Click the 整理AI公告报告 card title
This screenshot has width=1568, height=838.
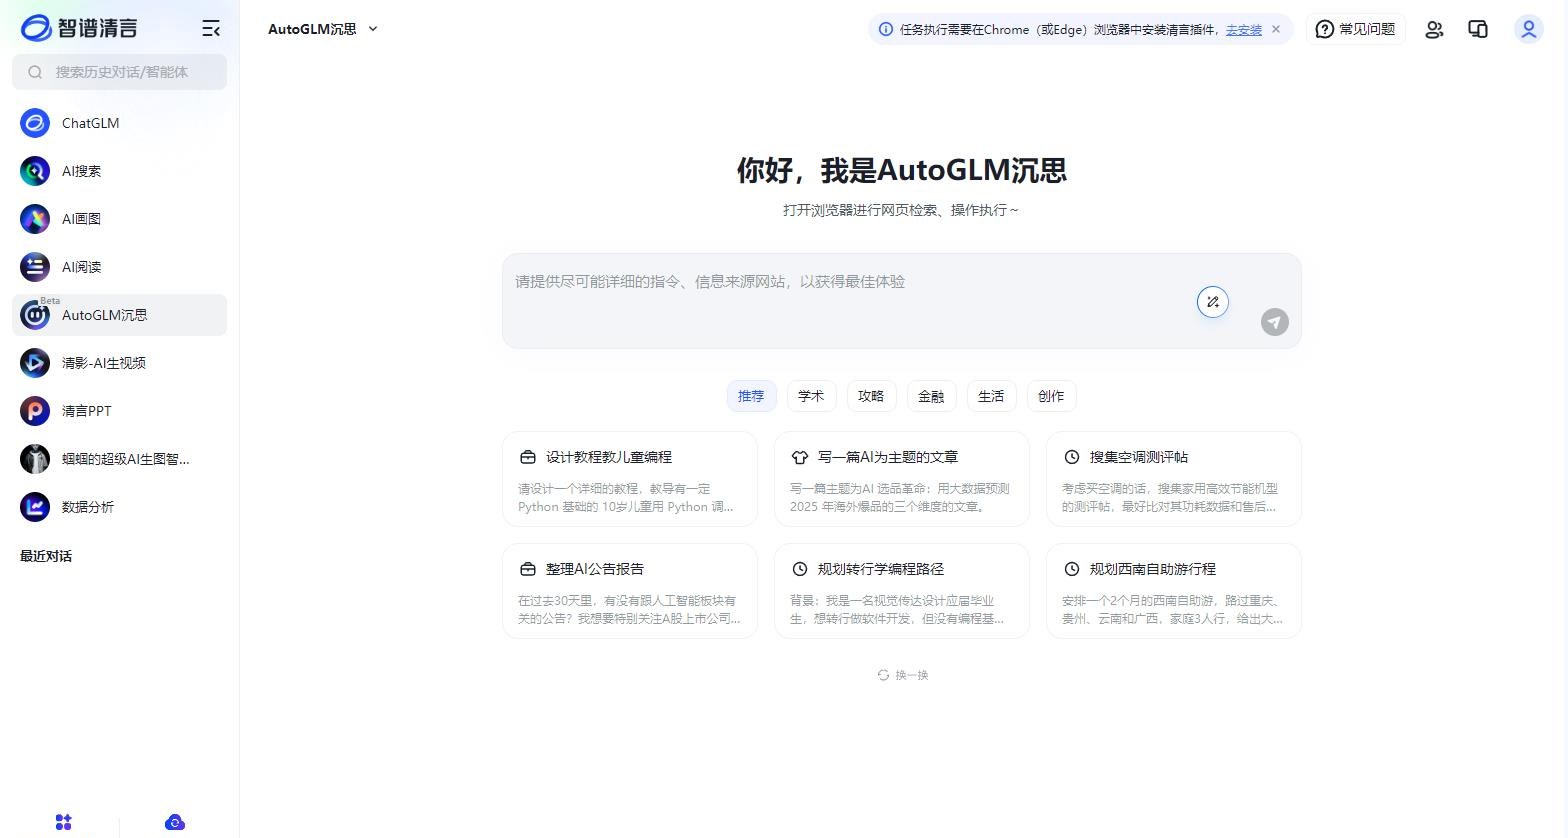click(x=595, y=569)
